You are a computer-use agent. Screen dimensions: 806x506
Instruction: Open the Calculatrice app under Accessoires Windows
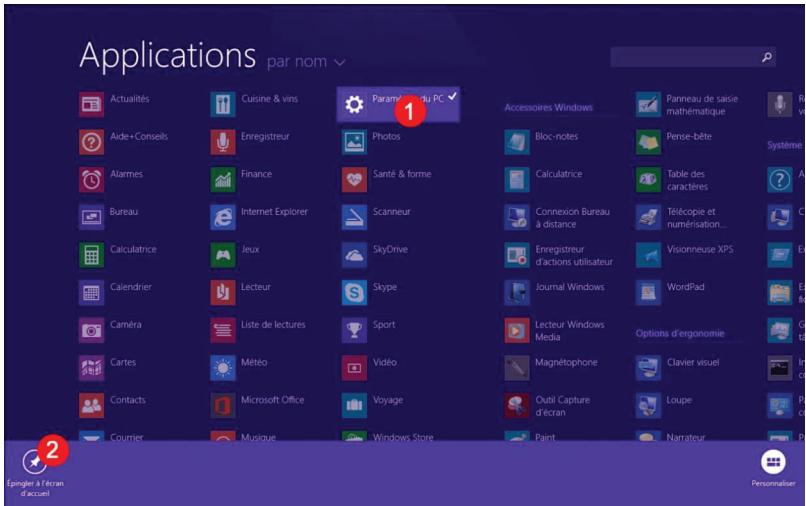[517, 180]
